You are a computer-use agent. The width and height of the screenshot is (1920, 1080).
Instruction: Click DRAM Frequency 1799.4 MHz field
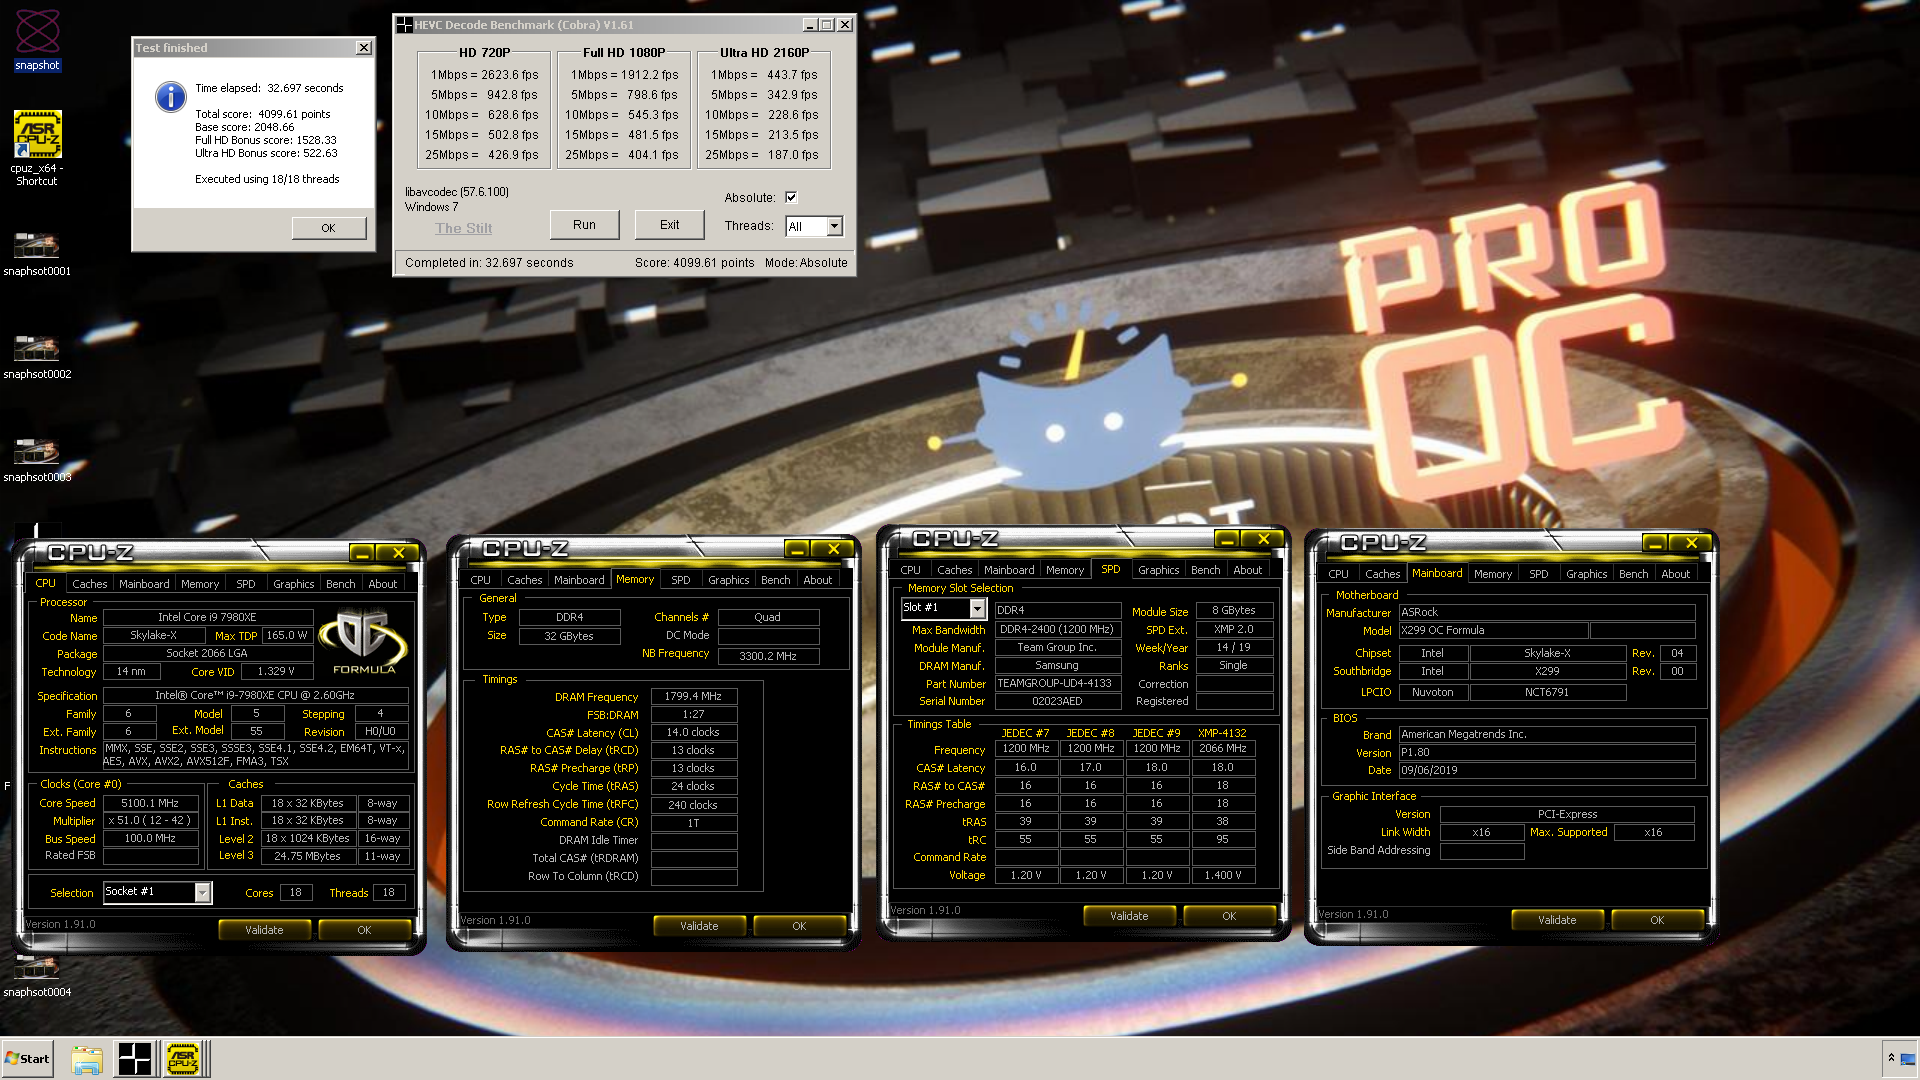coord(694,696)
